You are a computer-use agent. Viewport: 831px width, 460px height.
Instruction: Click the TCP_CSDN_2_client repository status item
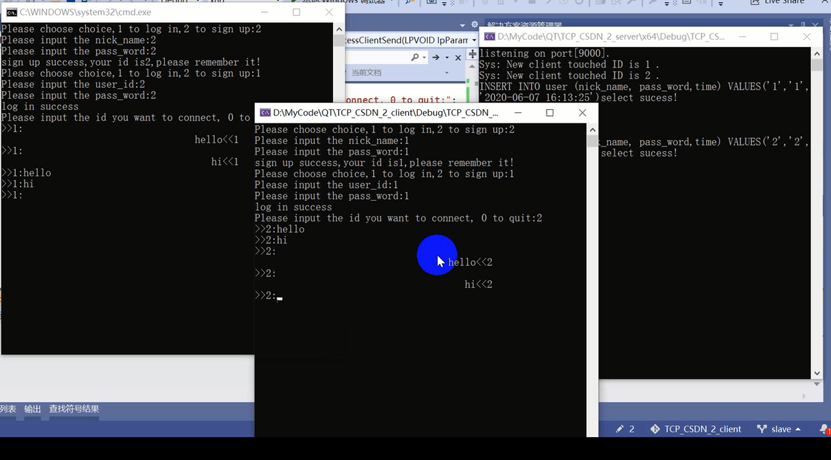[x=696, y=429]
